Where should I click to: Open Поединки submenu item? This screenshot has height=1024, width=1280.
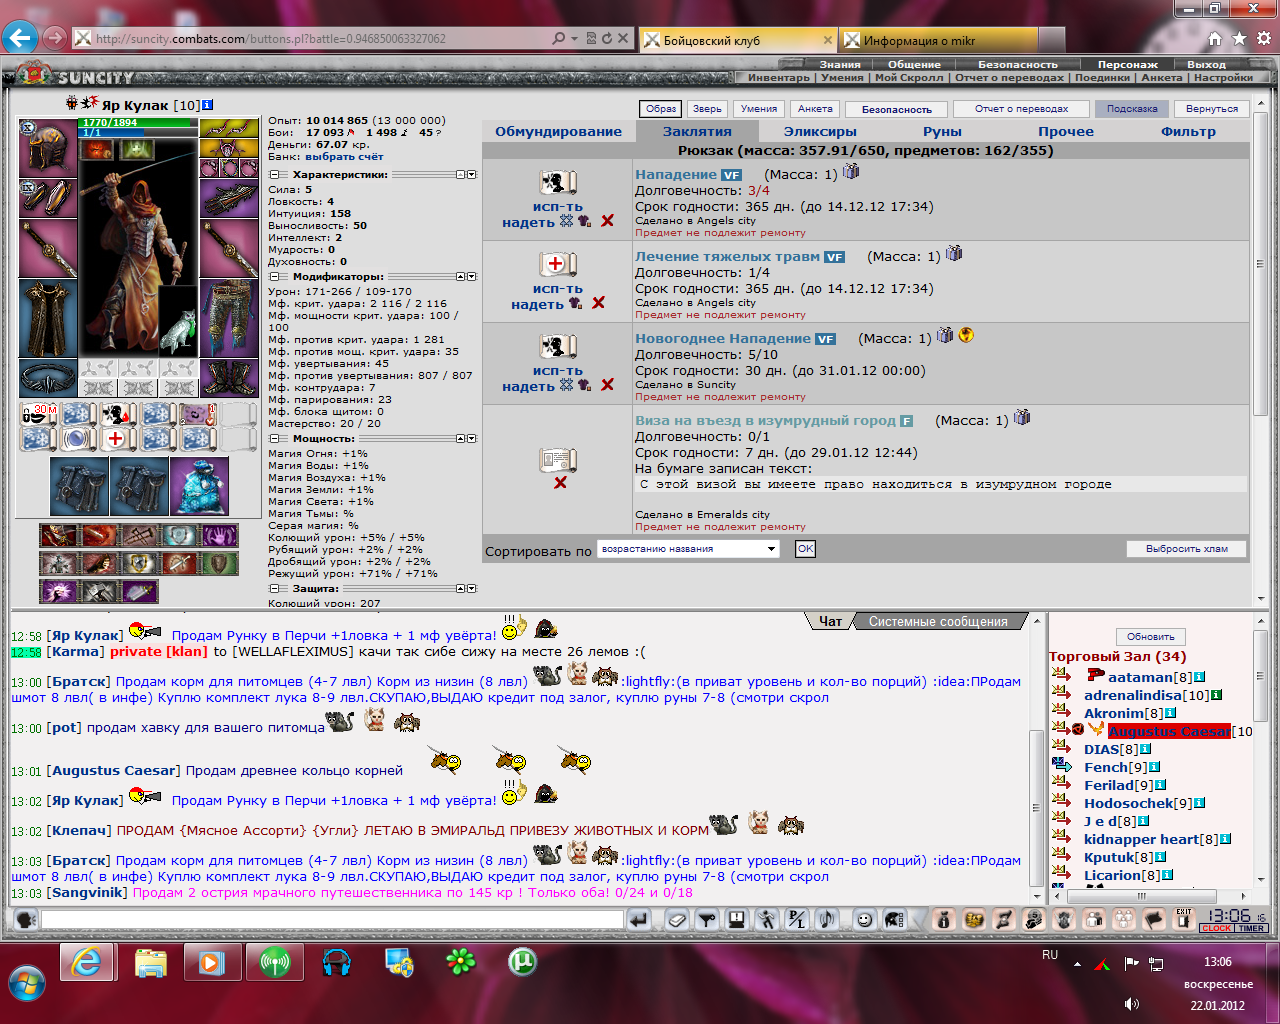click(x=1102, y=77)
